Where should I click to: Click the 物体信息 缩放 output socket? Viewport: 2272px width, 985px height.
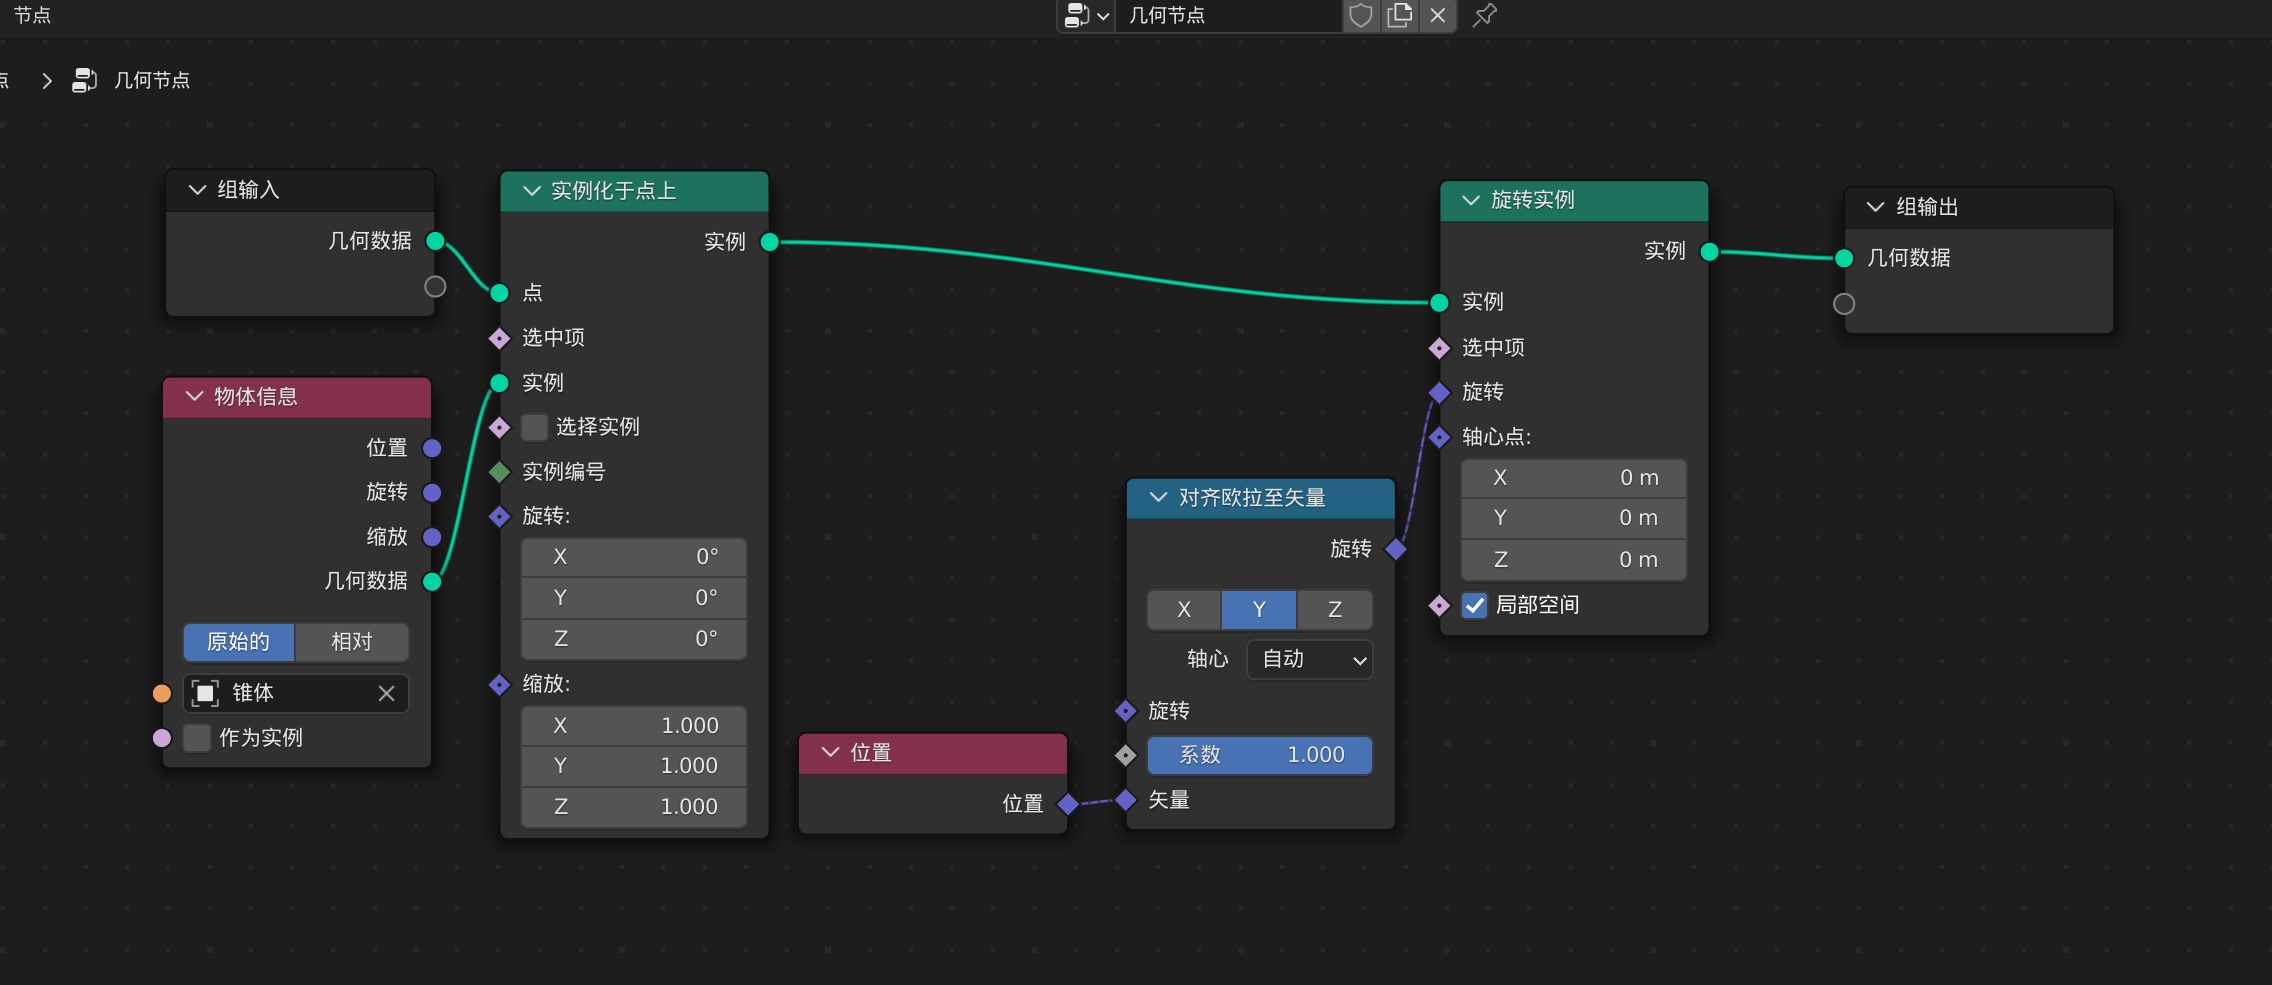pos(432,537)
